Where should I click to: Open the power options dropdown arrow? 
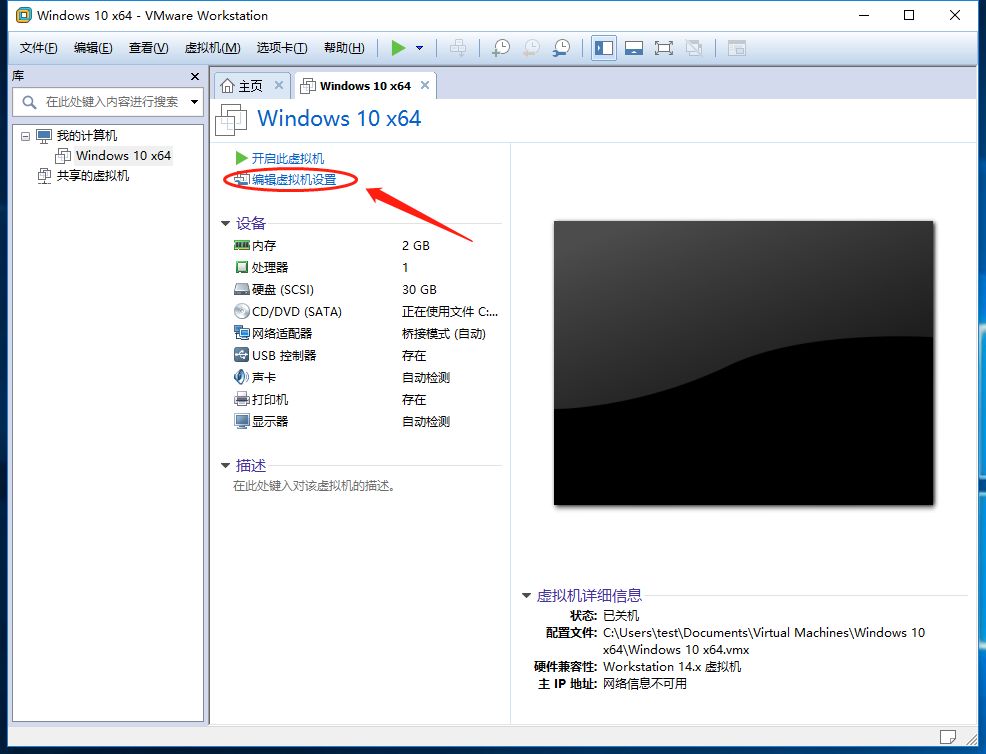[419, 48]
